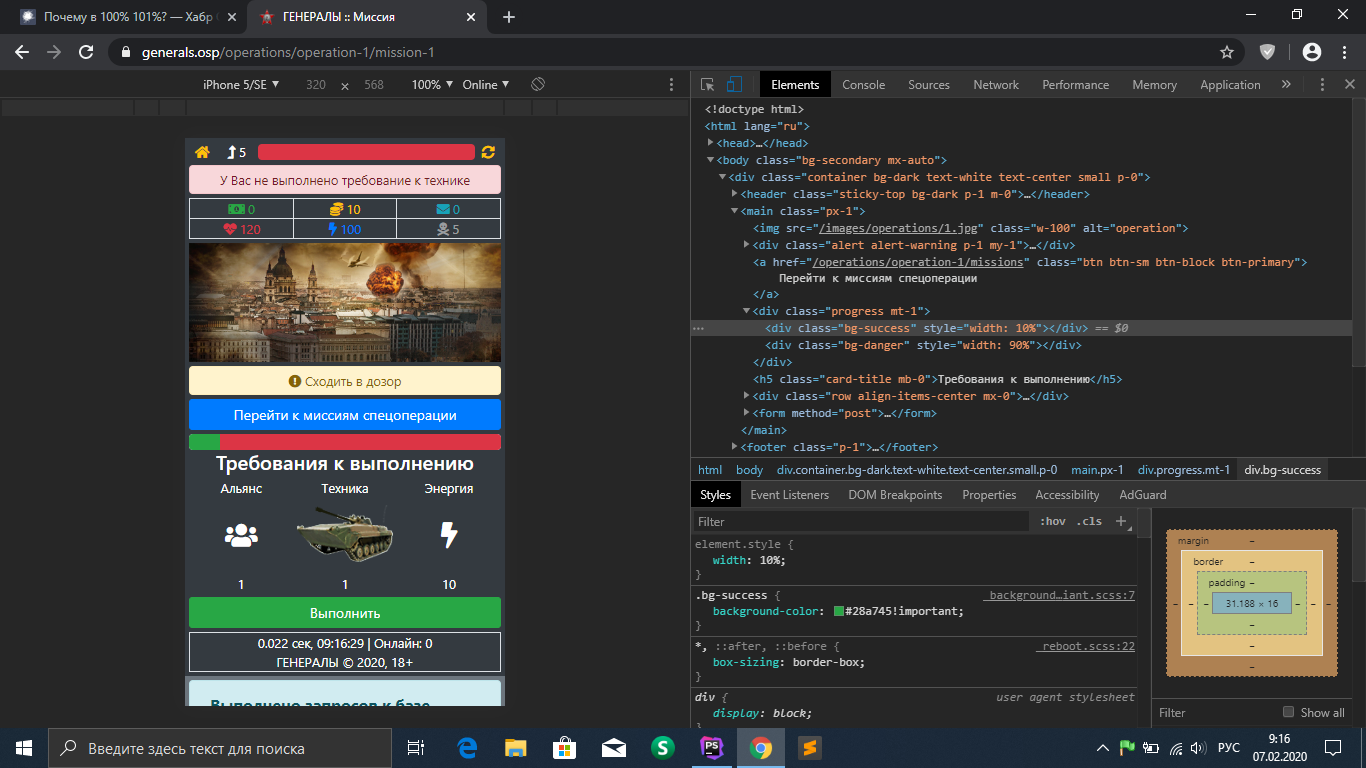Expand the alert alert-warning div node
1366x768 pixels.
[x=746, y=245]
